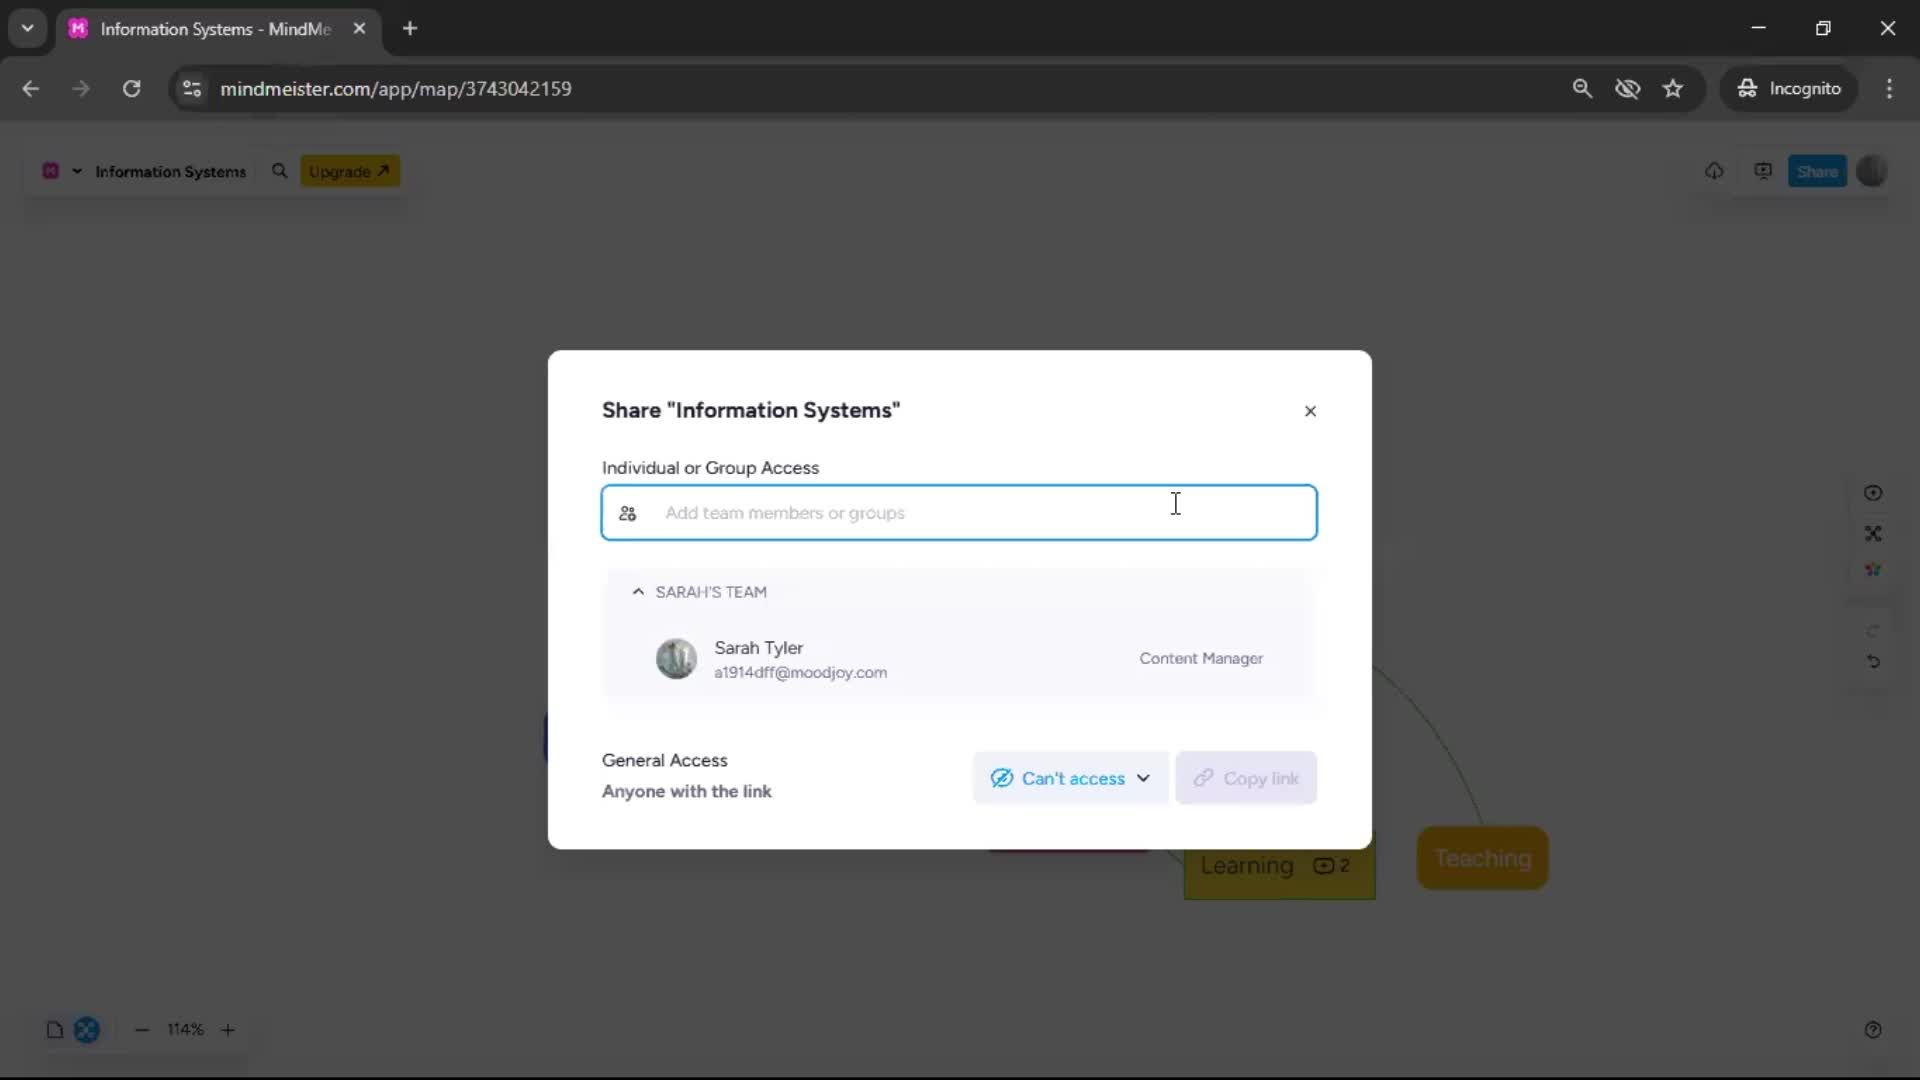
Task: Click the Incognito indicator
Action: (x=1788, y=89)
